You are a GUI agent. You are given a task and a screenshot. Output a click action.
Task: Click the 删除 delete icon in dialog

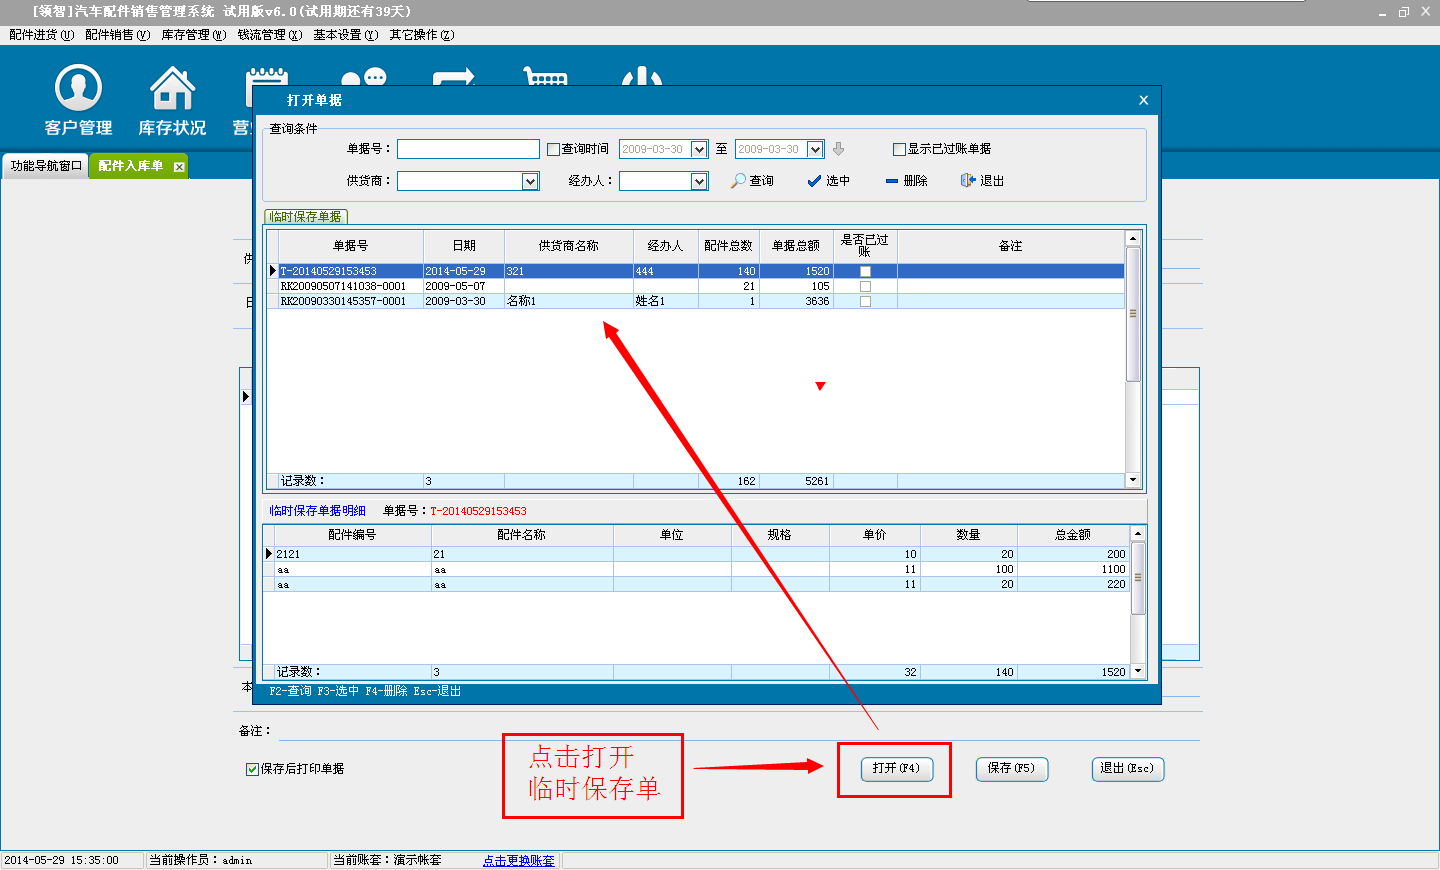(892, 181)
